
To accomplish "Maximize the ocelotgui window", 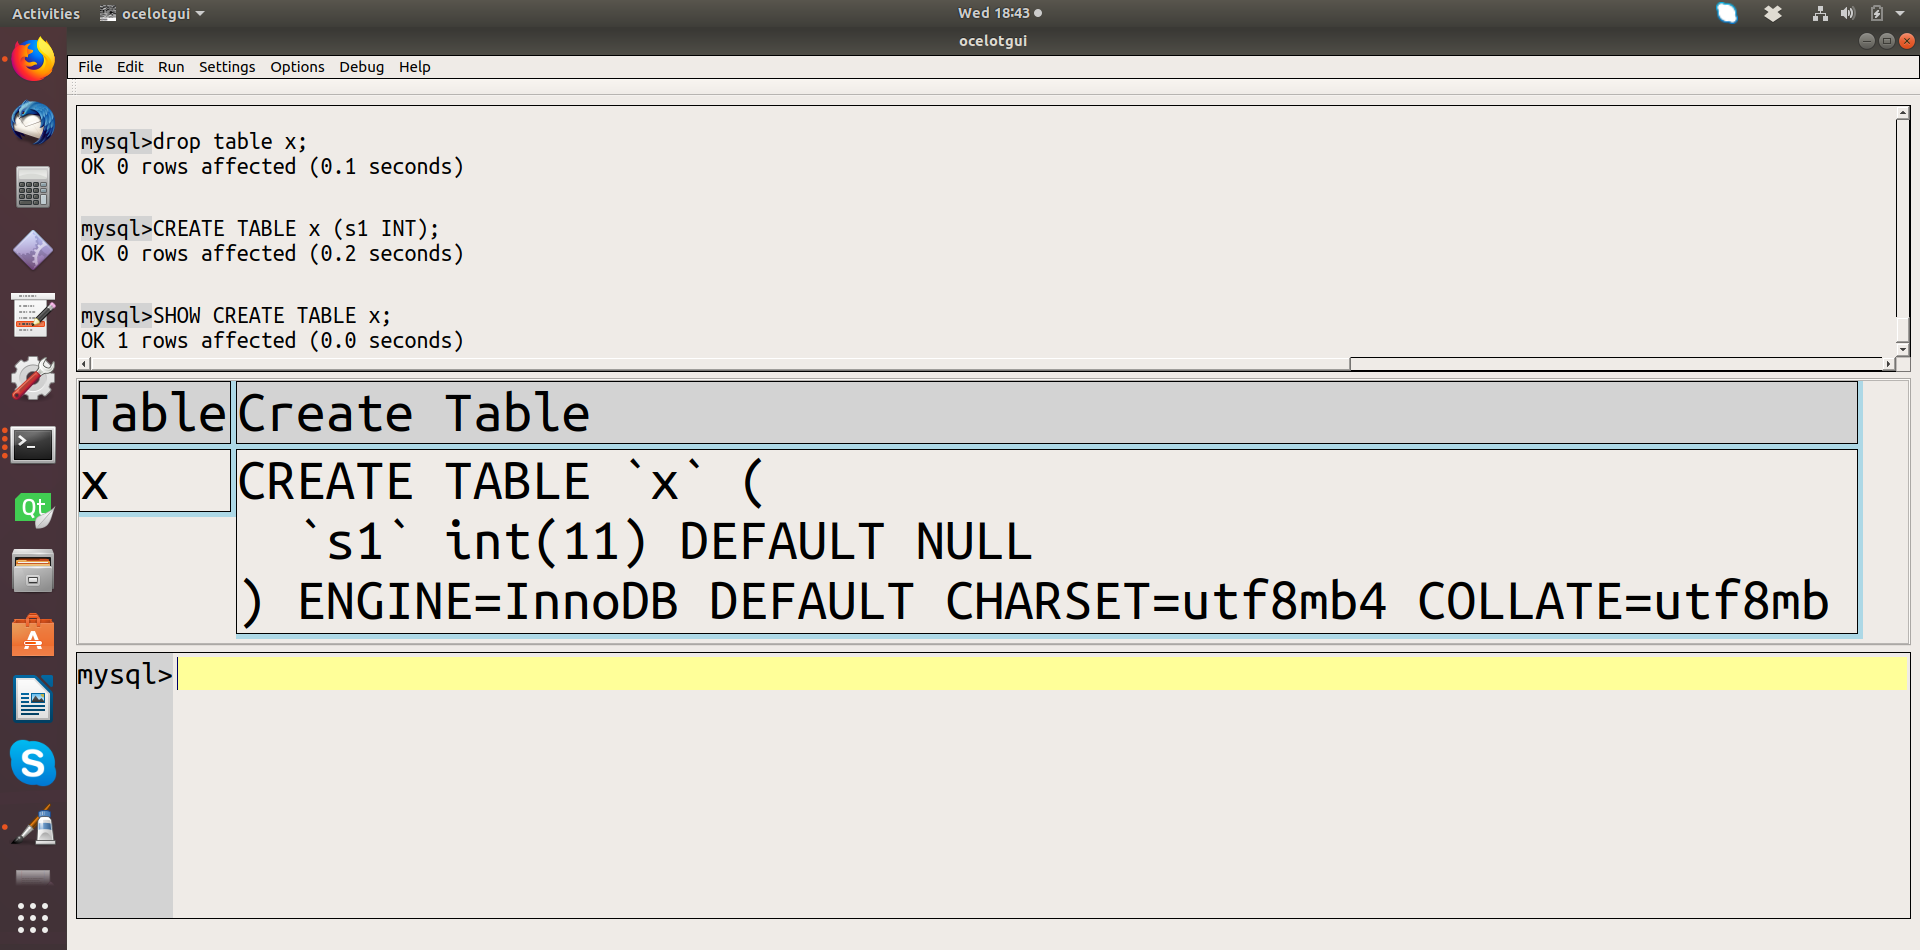I will [1886, 41].
